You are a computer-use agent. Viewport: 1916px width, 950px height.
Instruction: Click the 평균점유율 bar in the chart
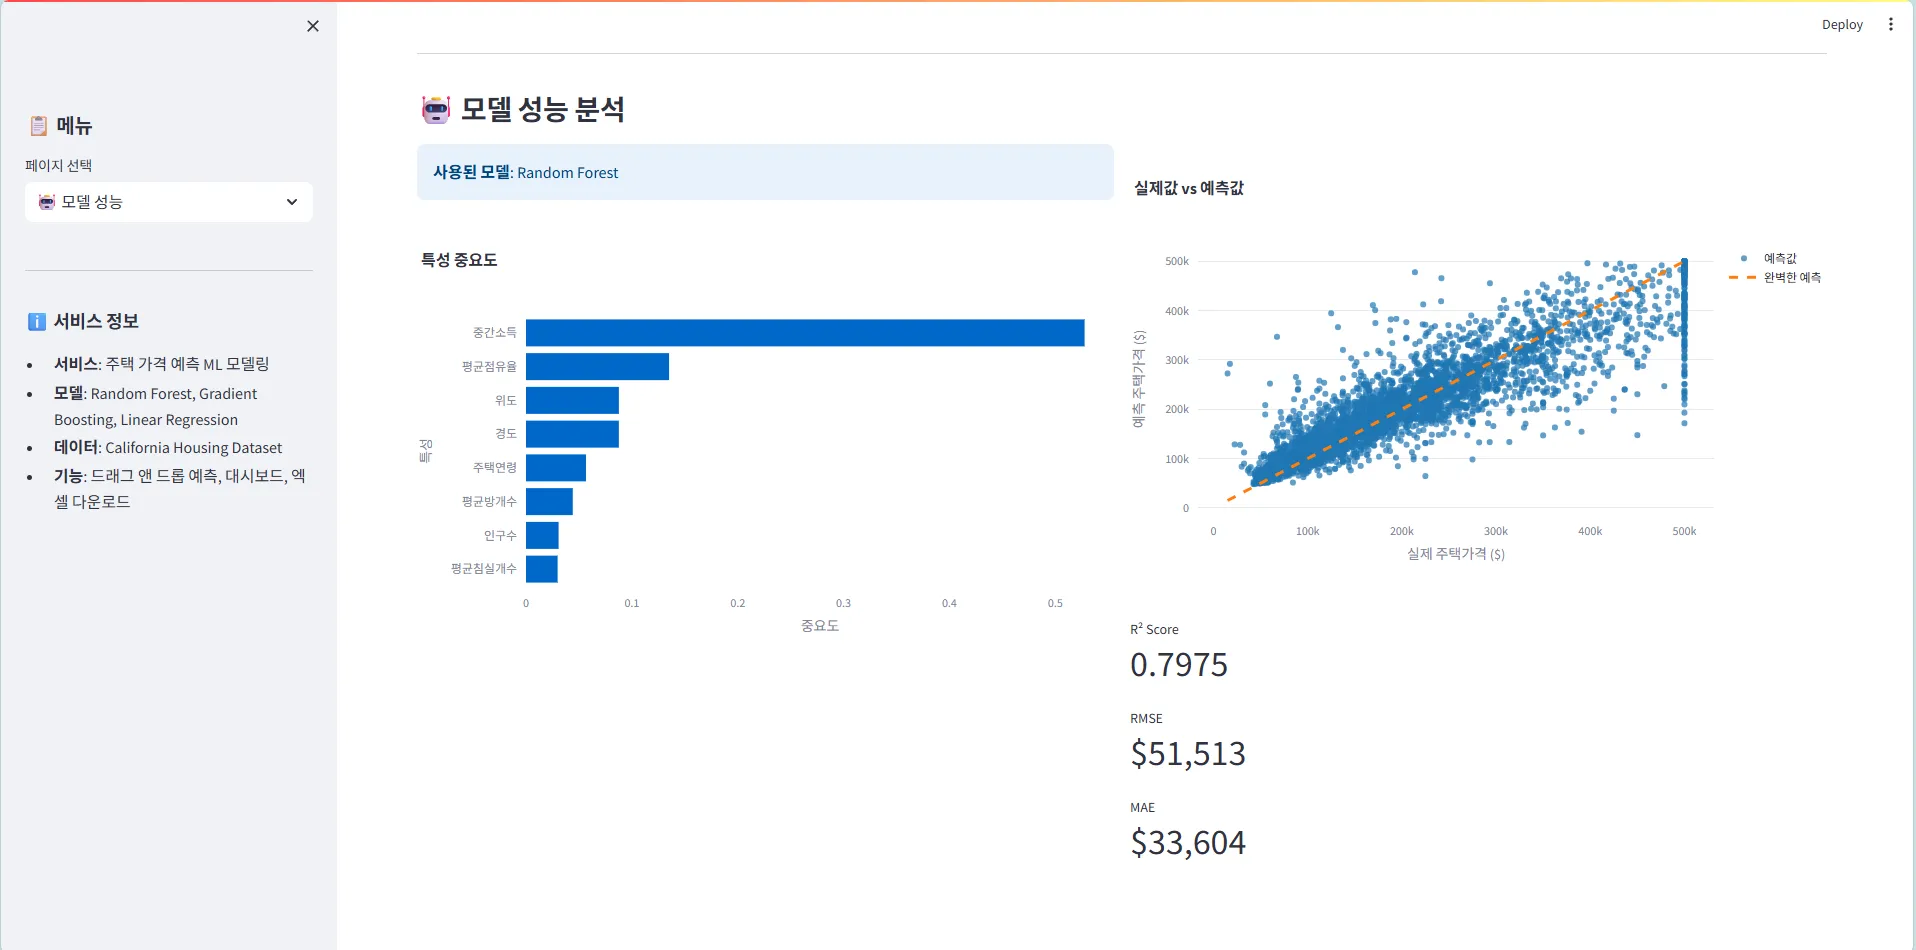597,367
